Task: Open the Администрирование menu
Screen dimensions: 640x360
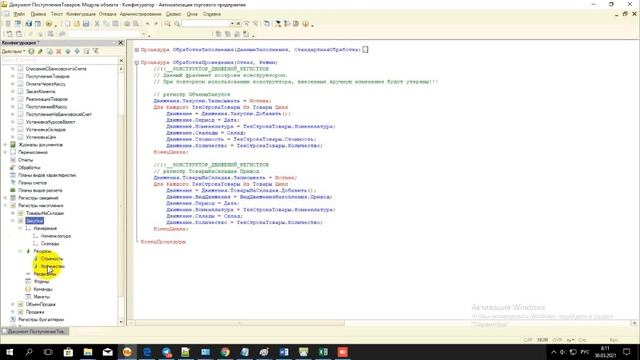Action: [140, 14]
